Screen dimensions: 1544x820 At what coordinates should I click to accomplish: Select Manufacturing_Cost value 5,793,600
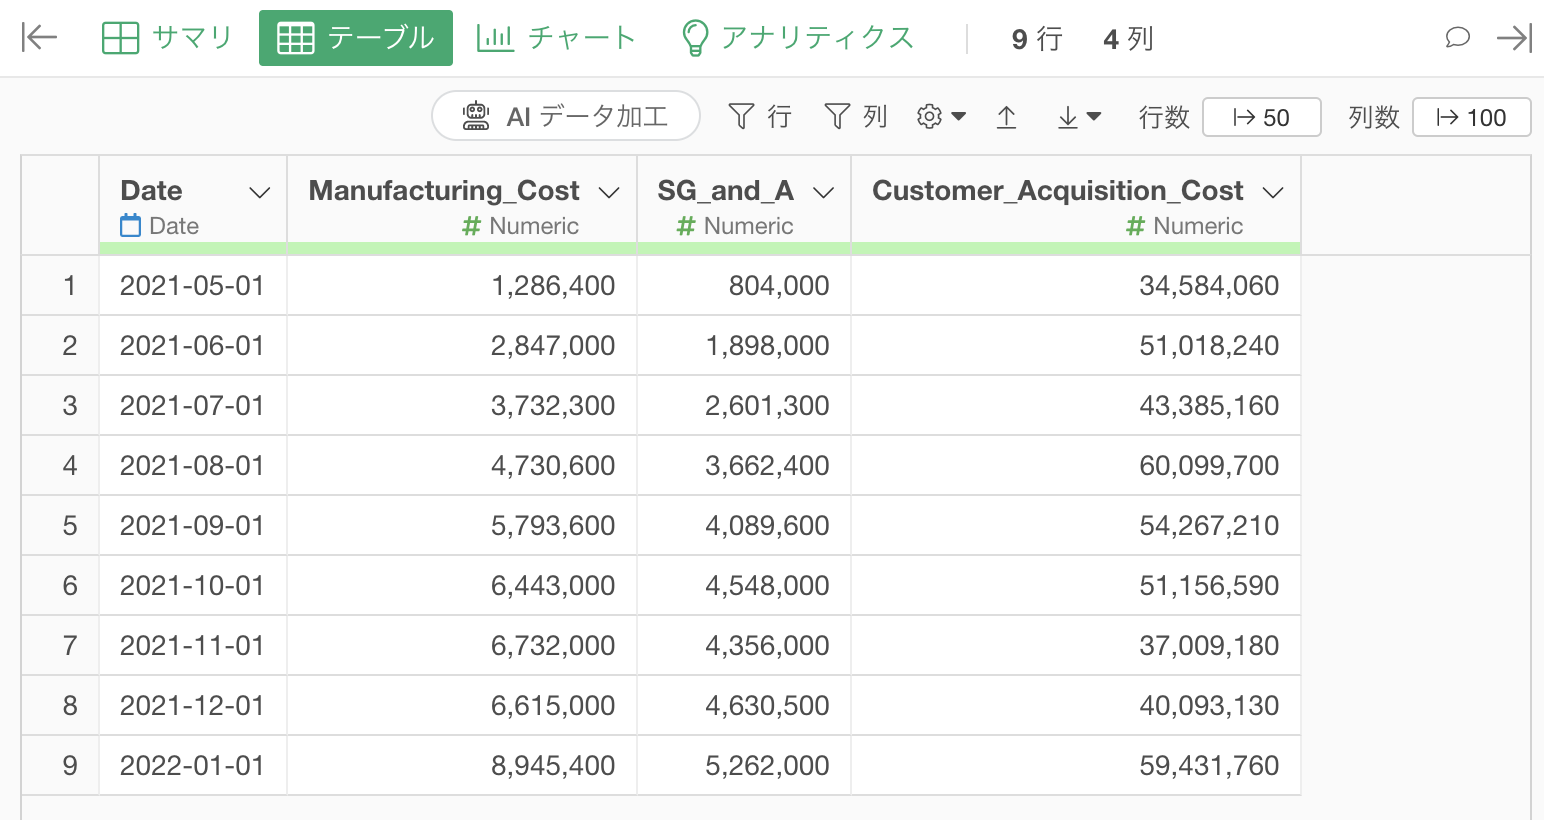462,526
